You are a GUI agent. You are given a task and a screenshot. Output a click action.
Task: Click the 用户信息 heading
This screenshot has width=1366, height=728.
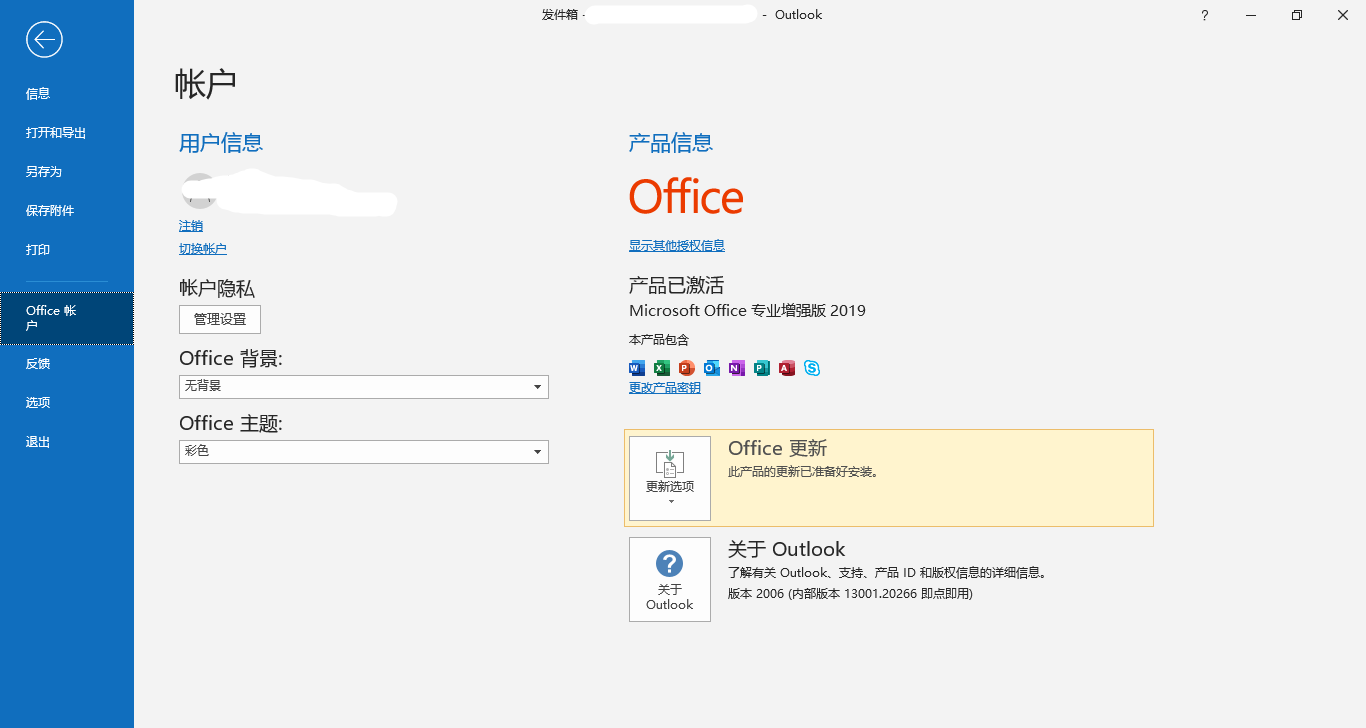click(221, 143)
